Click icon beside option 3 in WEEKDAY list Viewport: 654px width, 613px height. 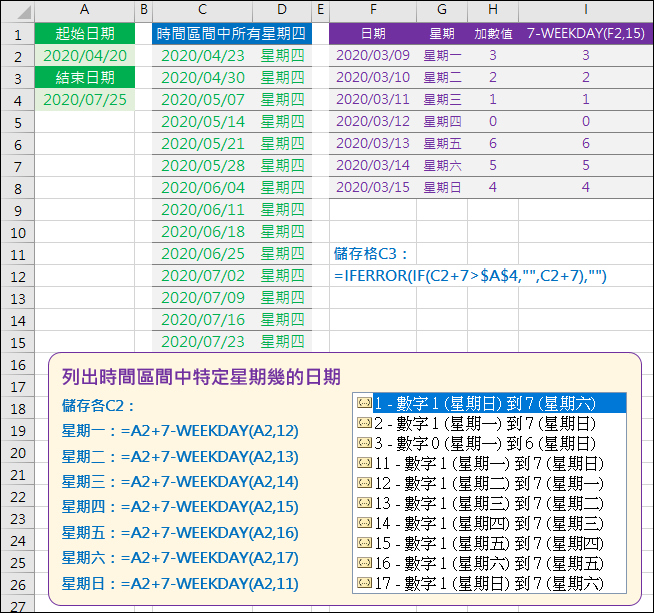365,443
